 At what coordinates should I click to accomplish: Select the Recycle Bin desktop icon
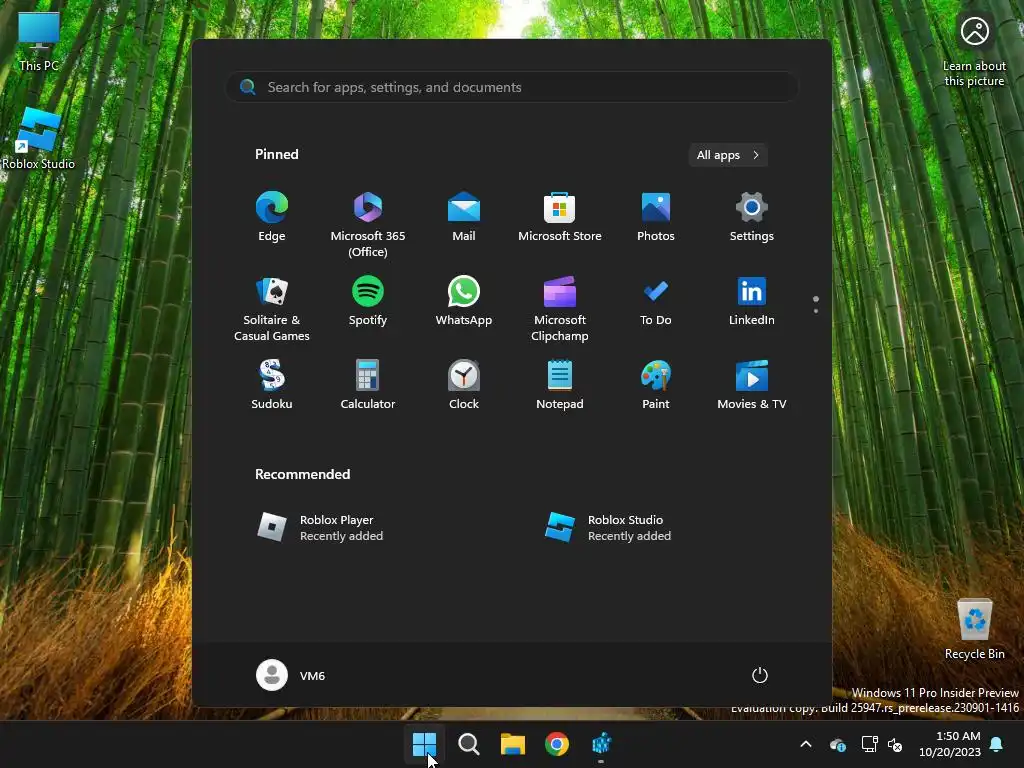pyautogui.click(x=974, y=629)
